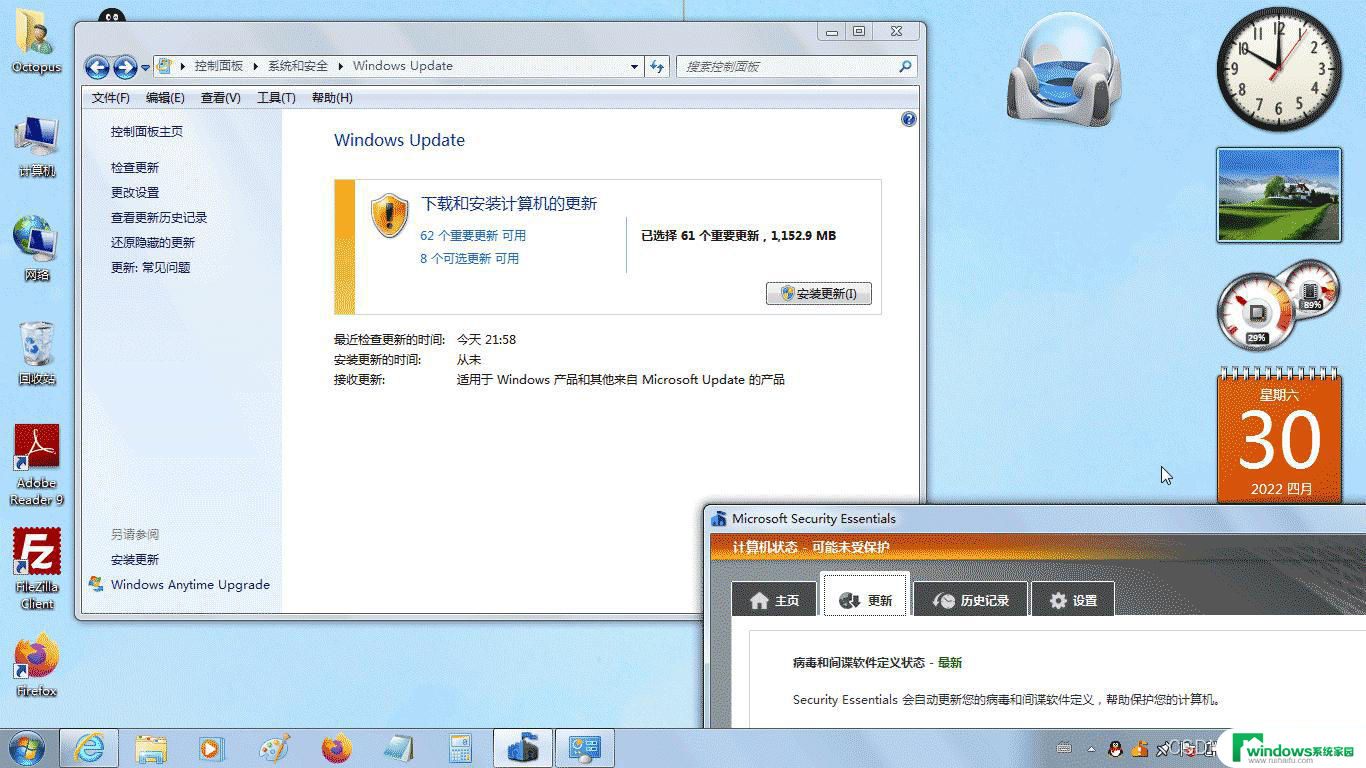The image size is (1366, 768).
Task: Click the analog clock desktop gadget
Action: (1279, 68)
